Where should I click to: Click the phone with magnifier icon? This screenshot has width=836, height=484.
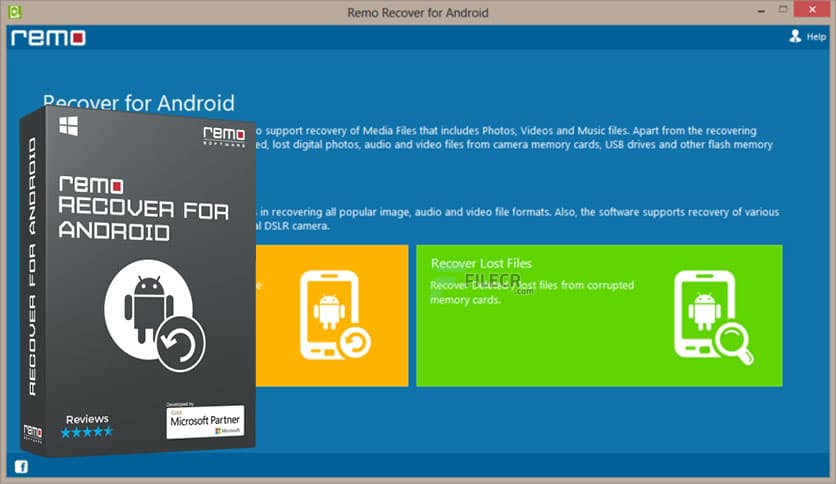click(x=713, y=317)
